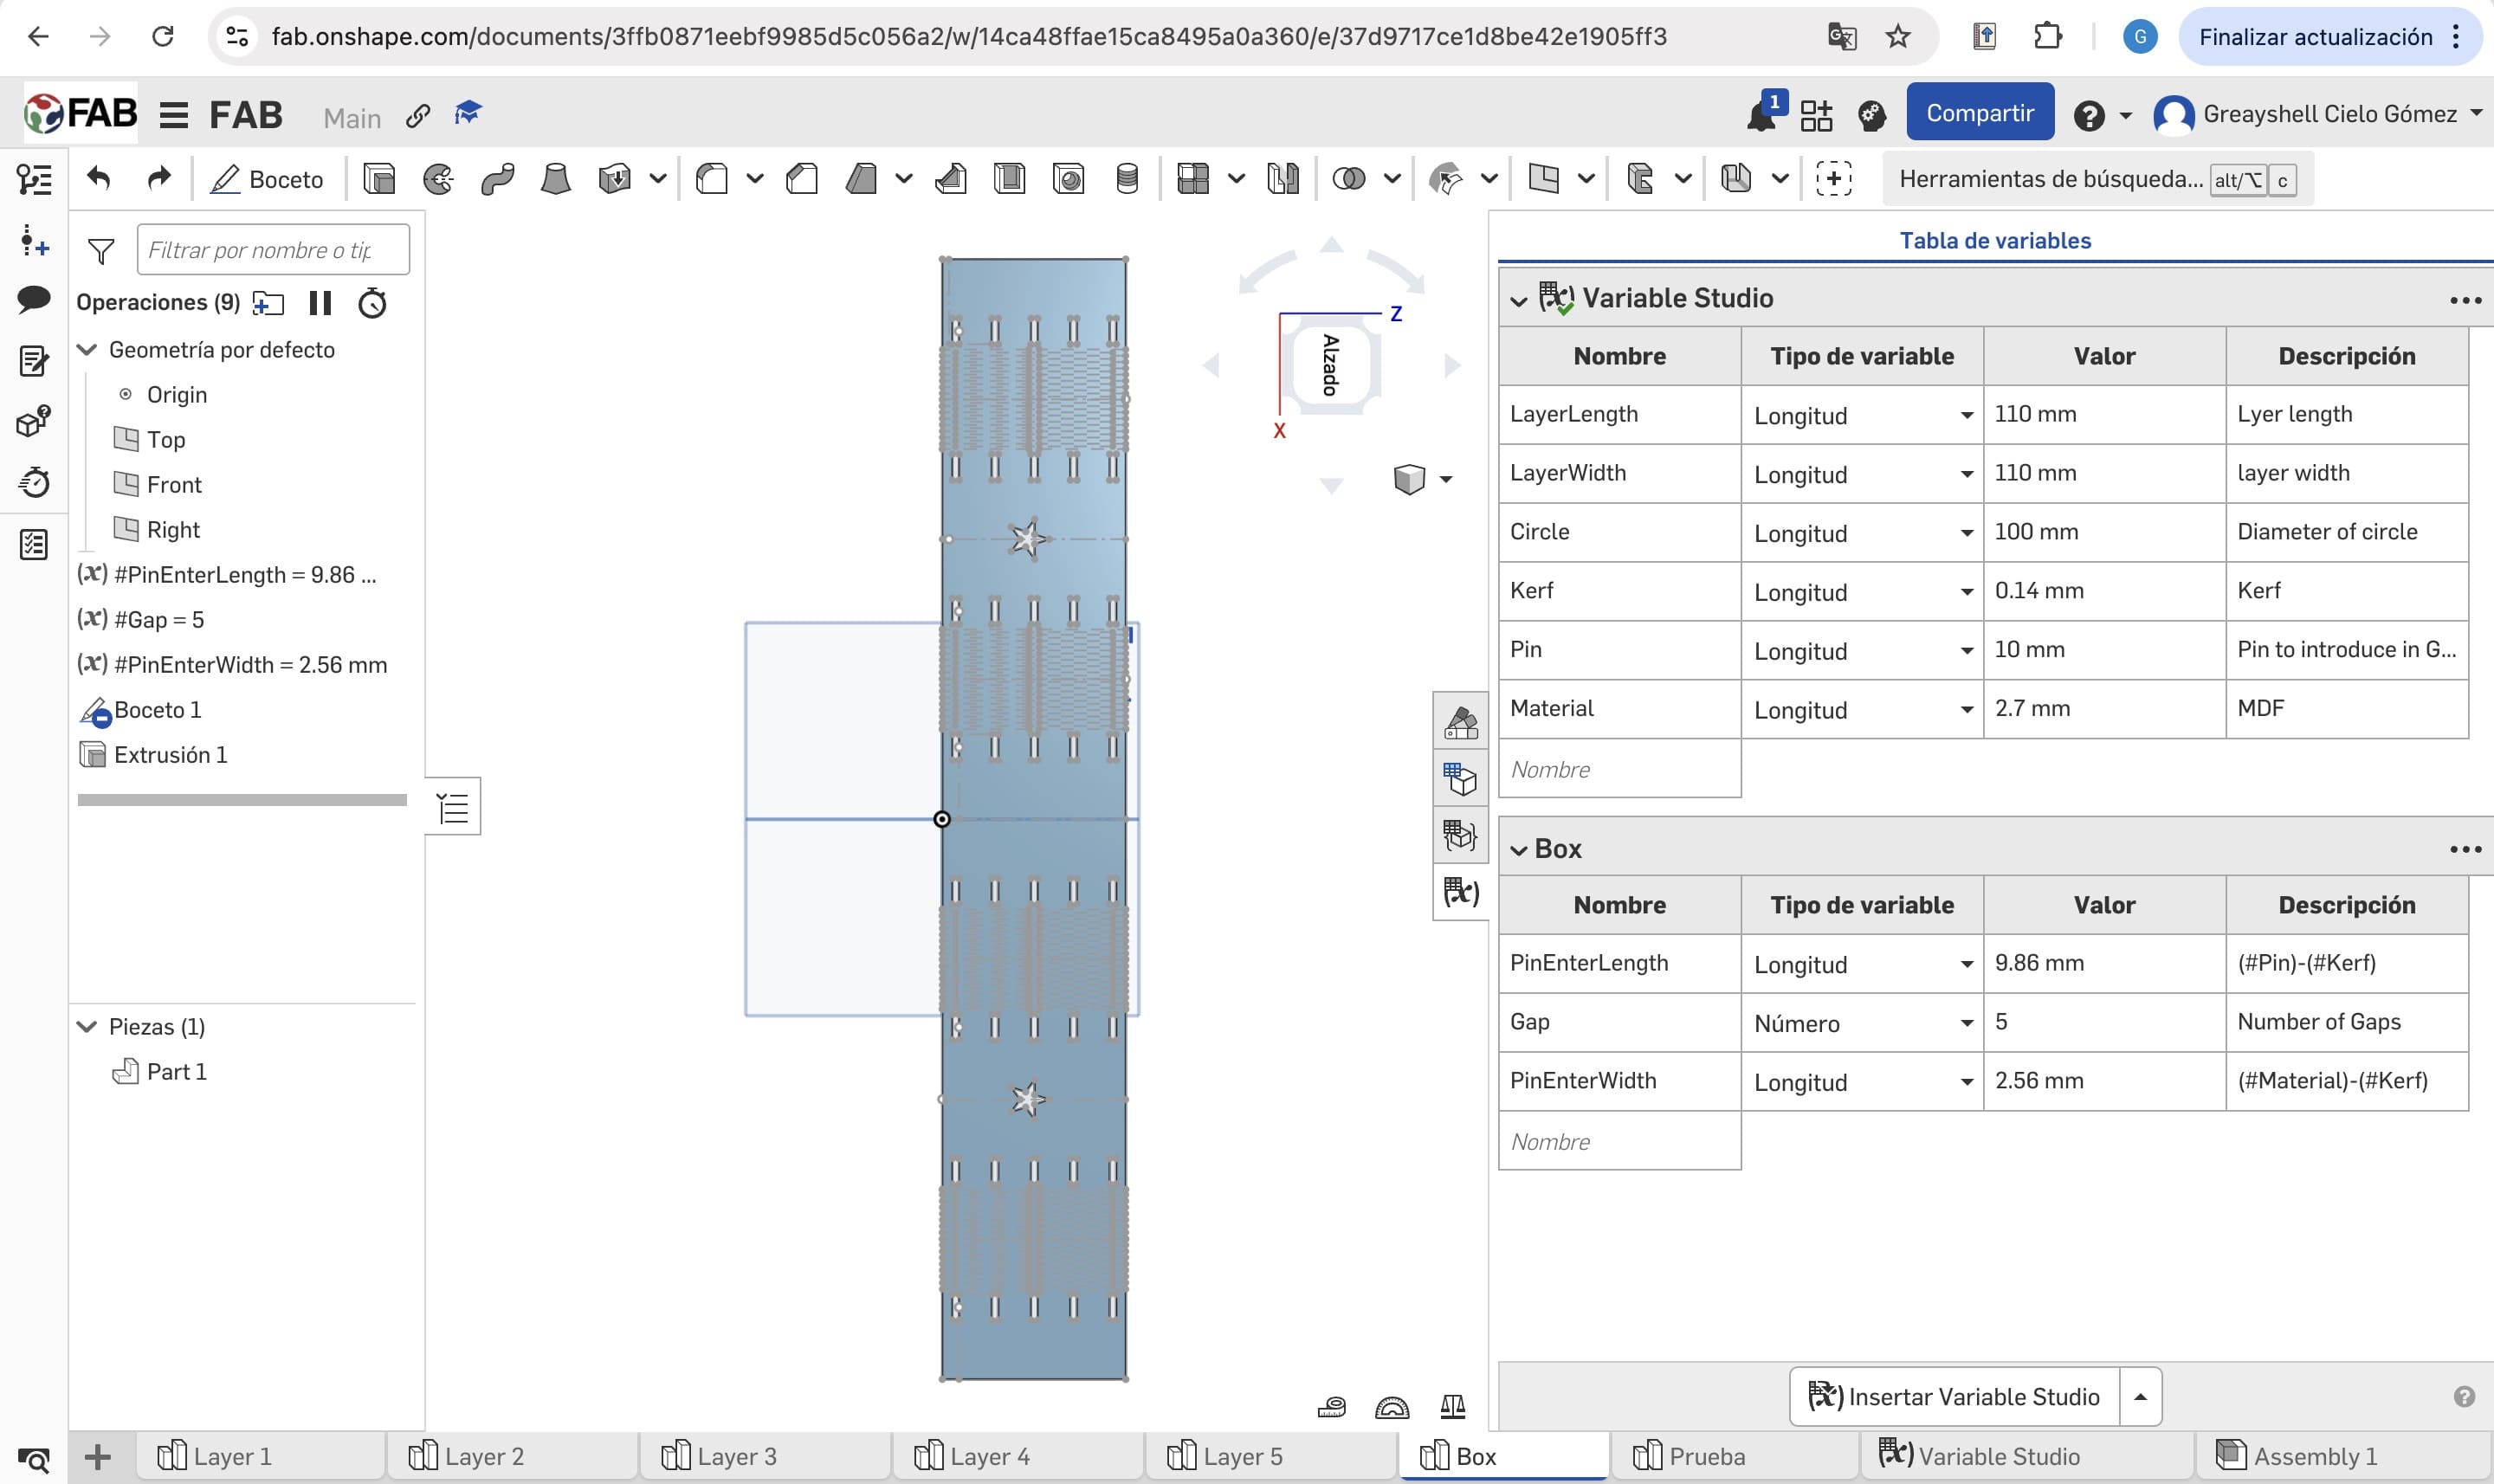Open the variable table panel icon
The width and height of the screenshot is (2494, 1484).
(x=1460, y=891)
